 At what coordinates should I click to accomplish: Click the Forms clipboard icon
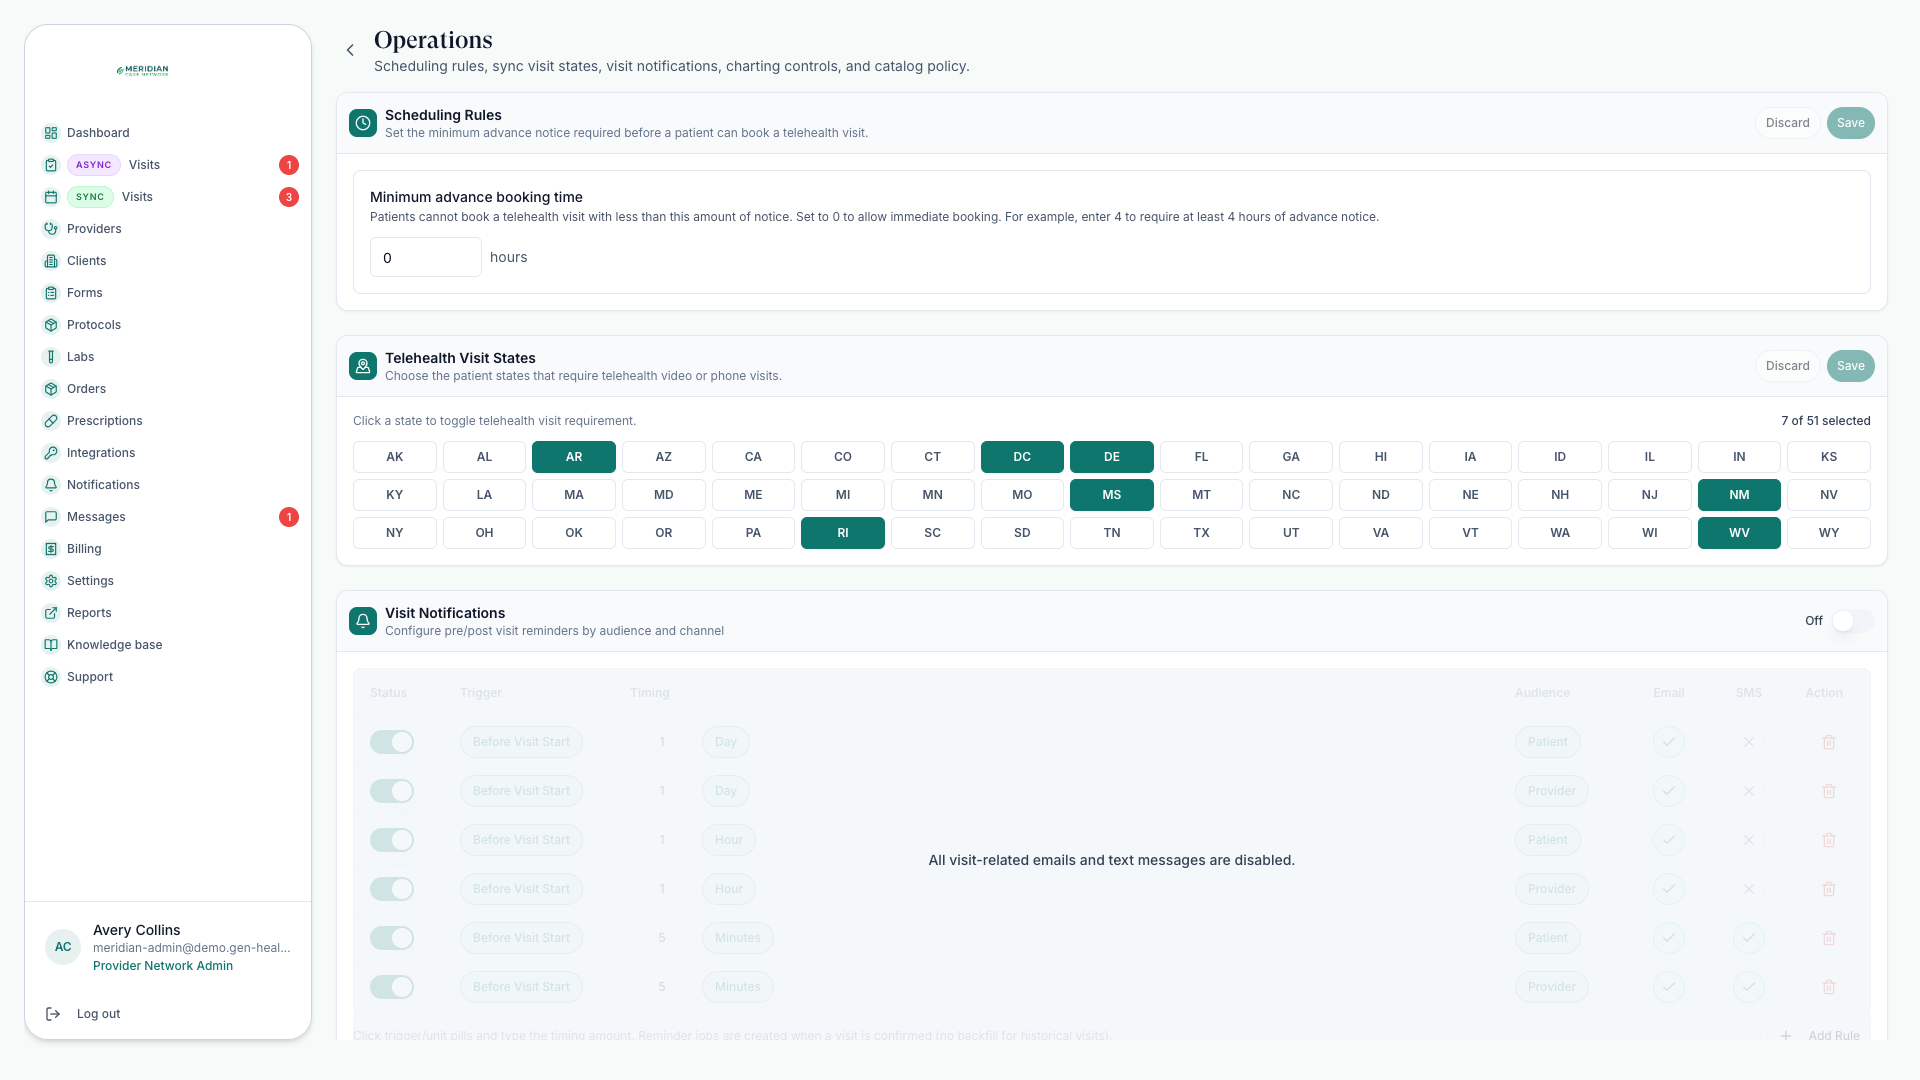(x=51, y=293)
